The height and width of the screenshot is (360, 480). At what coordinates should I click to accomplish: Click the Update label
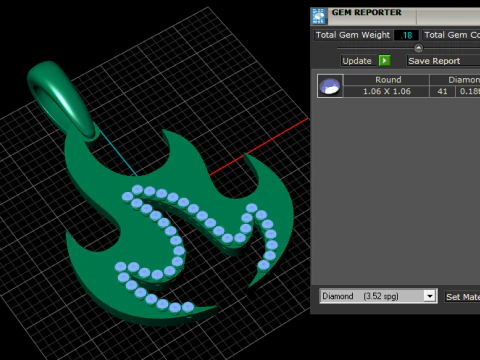357,61
